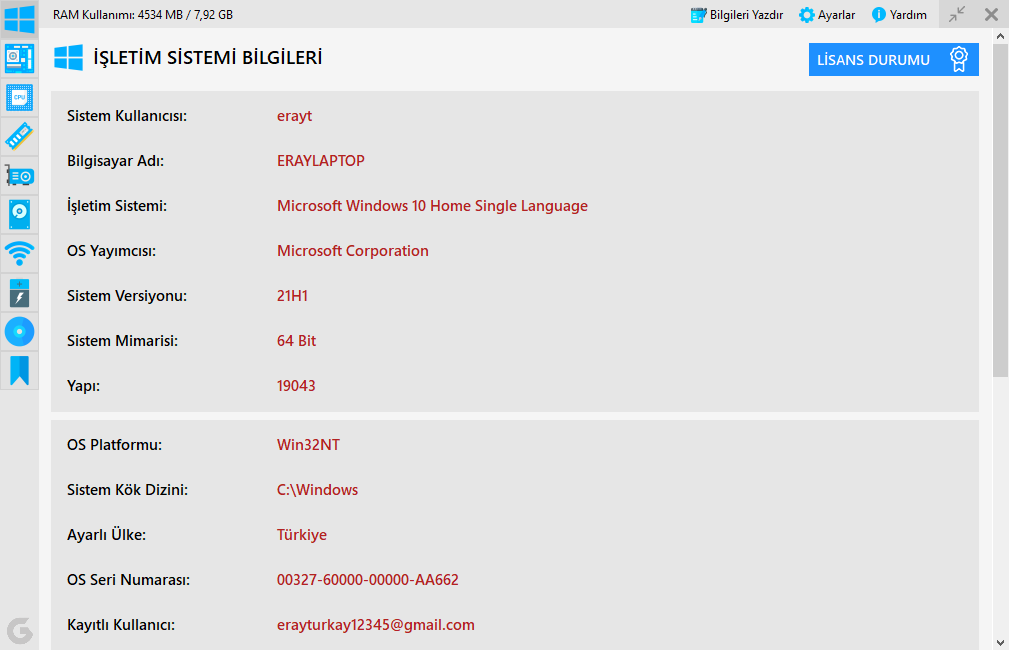Click the scrollbar down arrow
This screenshot has height=650, width=1009.
pyautogui.click(x=1000, y=642)
